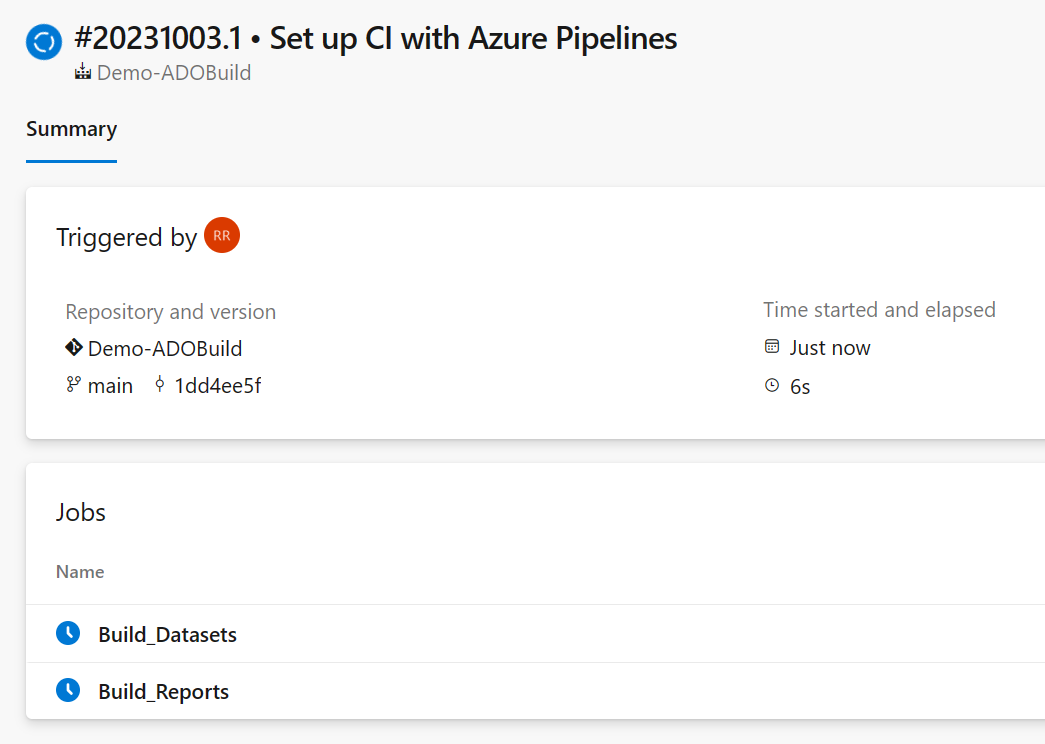Click the branch icon next to main
Image resolution: width=1045 pixels, height=744 pixels.
(74, 385)
